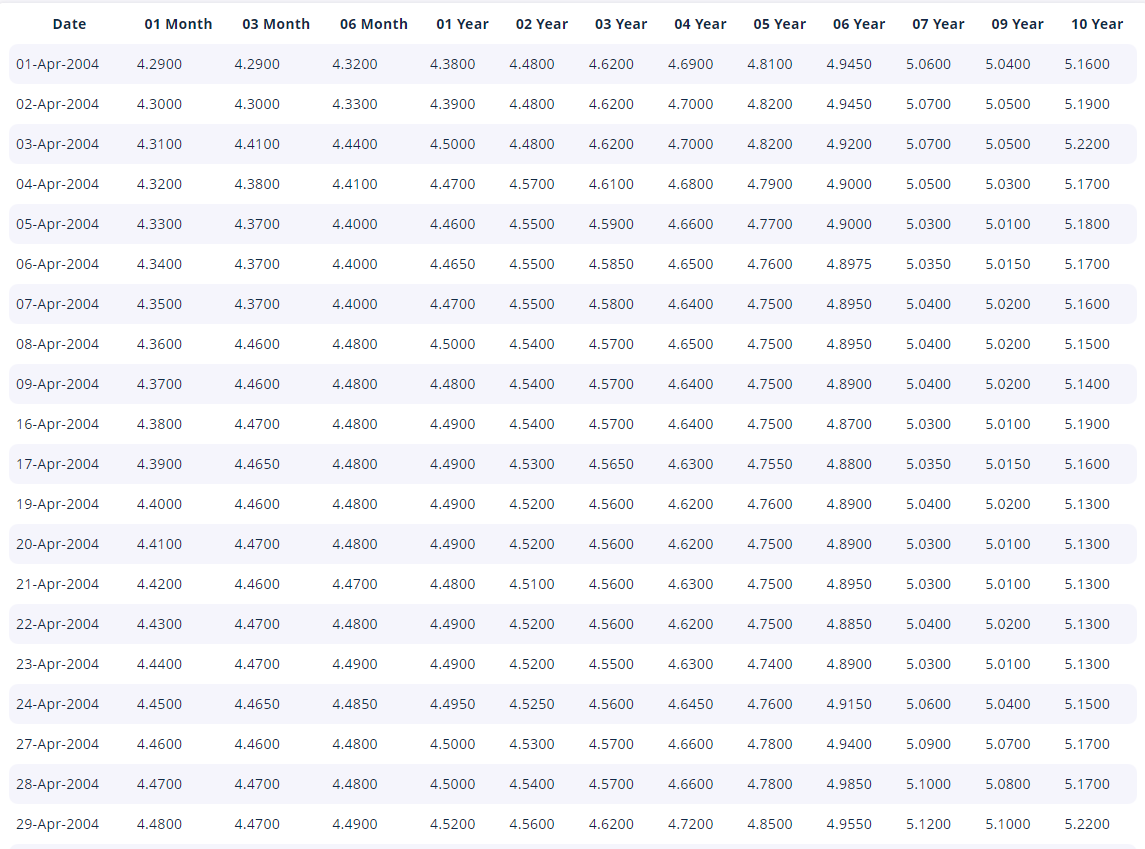The height and width of the screenshot is (849, 1145).
Task: Click 07 Year value 5.0900 for 27-Apr-2004
Action: 928,744
